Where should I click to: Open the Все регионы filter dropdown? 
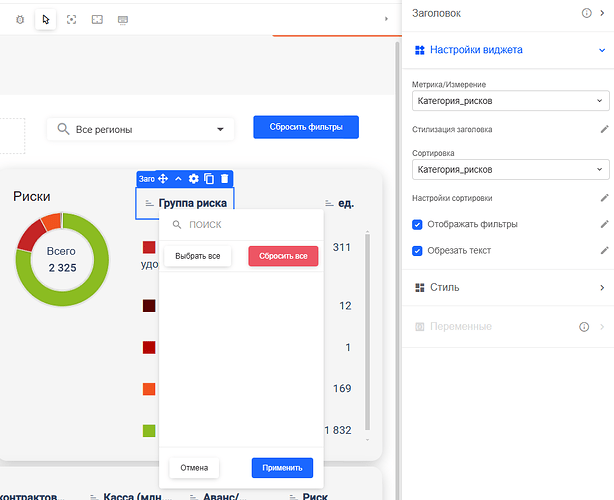click(x=140, y=129)
